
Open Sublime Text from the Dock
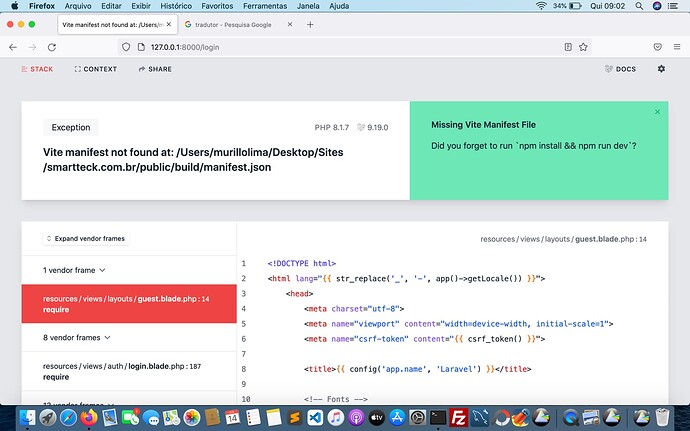(294, 417)
